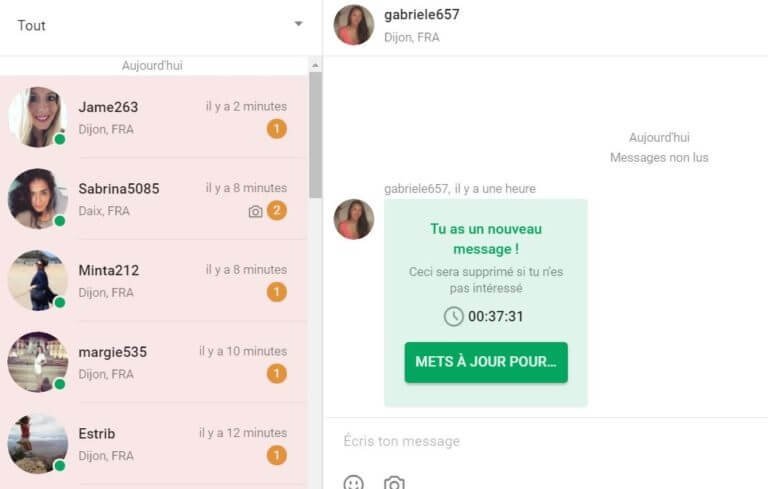
Task: Click the METS À JOUR POUR... button
Action: click(x=486, y=362)
